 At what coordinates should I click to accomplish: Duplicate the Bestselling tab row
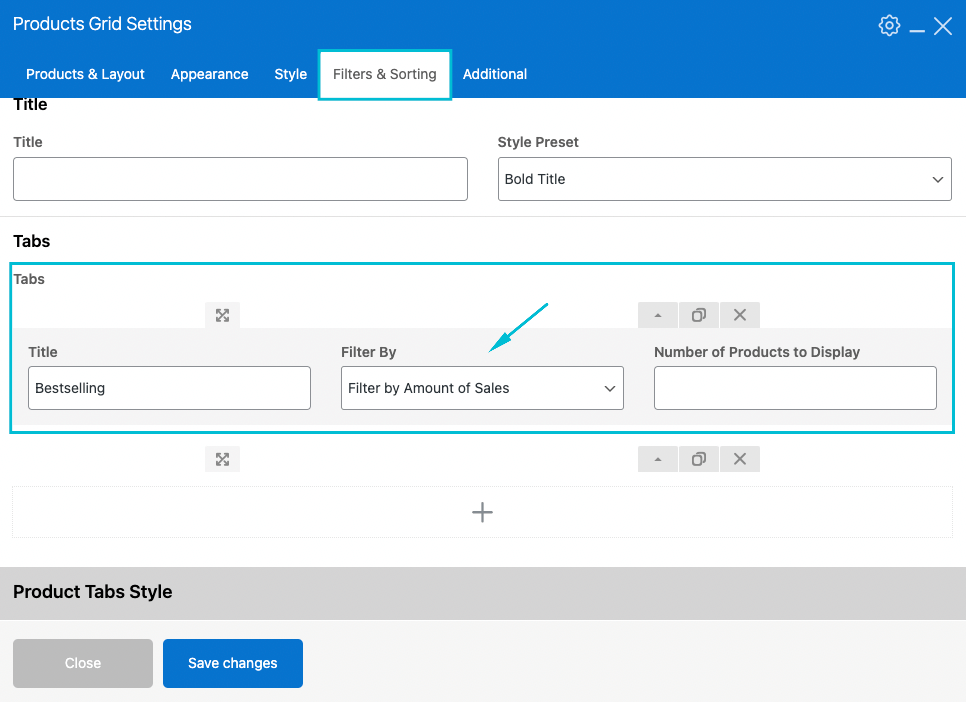(699, 315)
